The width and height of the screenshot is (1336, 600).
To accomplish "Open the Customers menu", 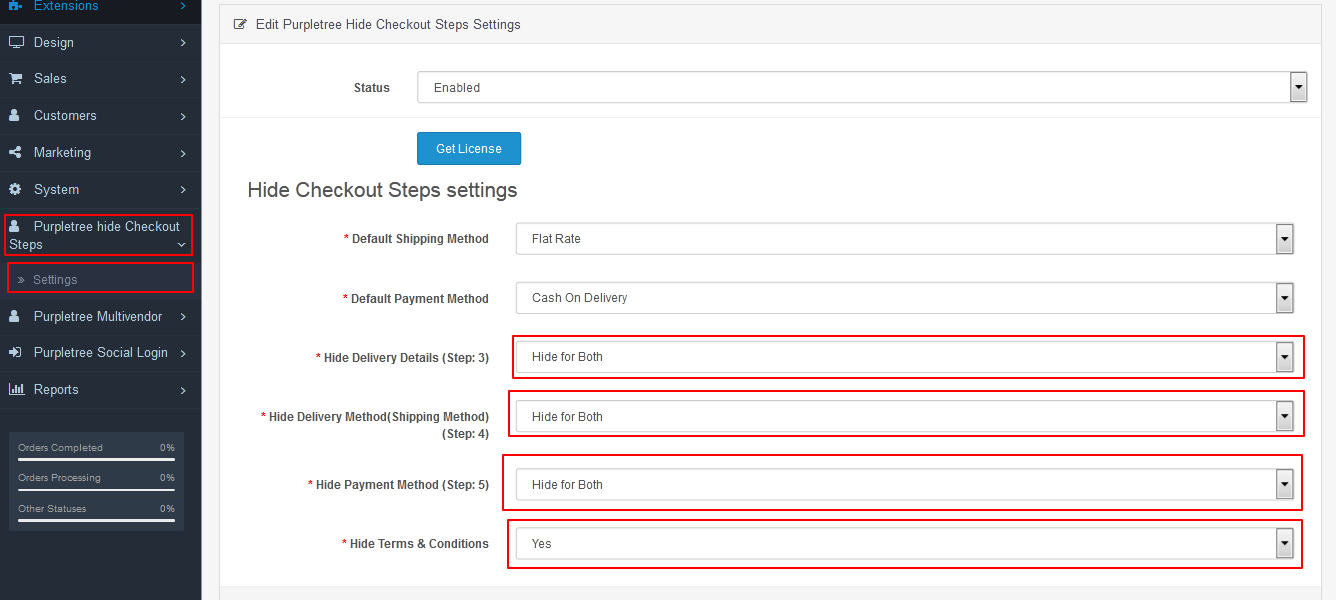I will click(100, 116).
